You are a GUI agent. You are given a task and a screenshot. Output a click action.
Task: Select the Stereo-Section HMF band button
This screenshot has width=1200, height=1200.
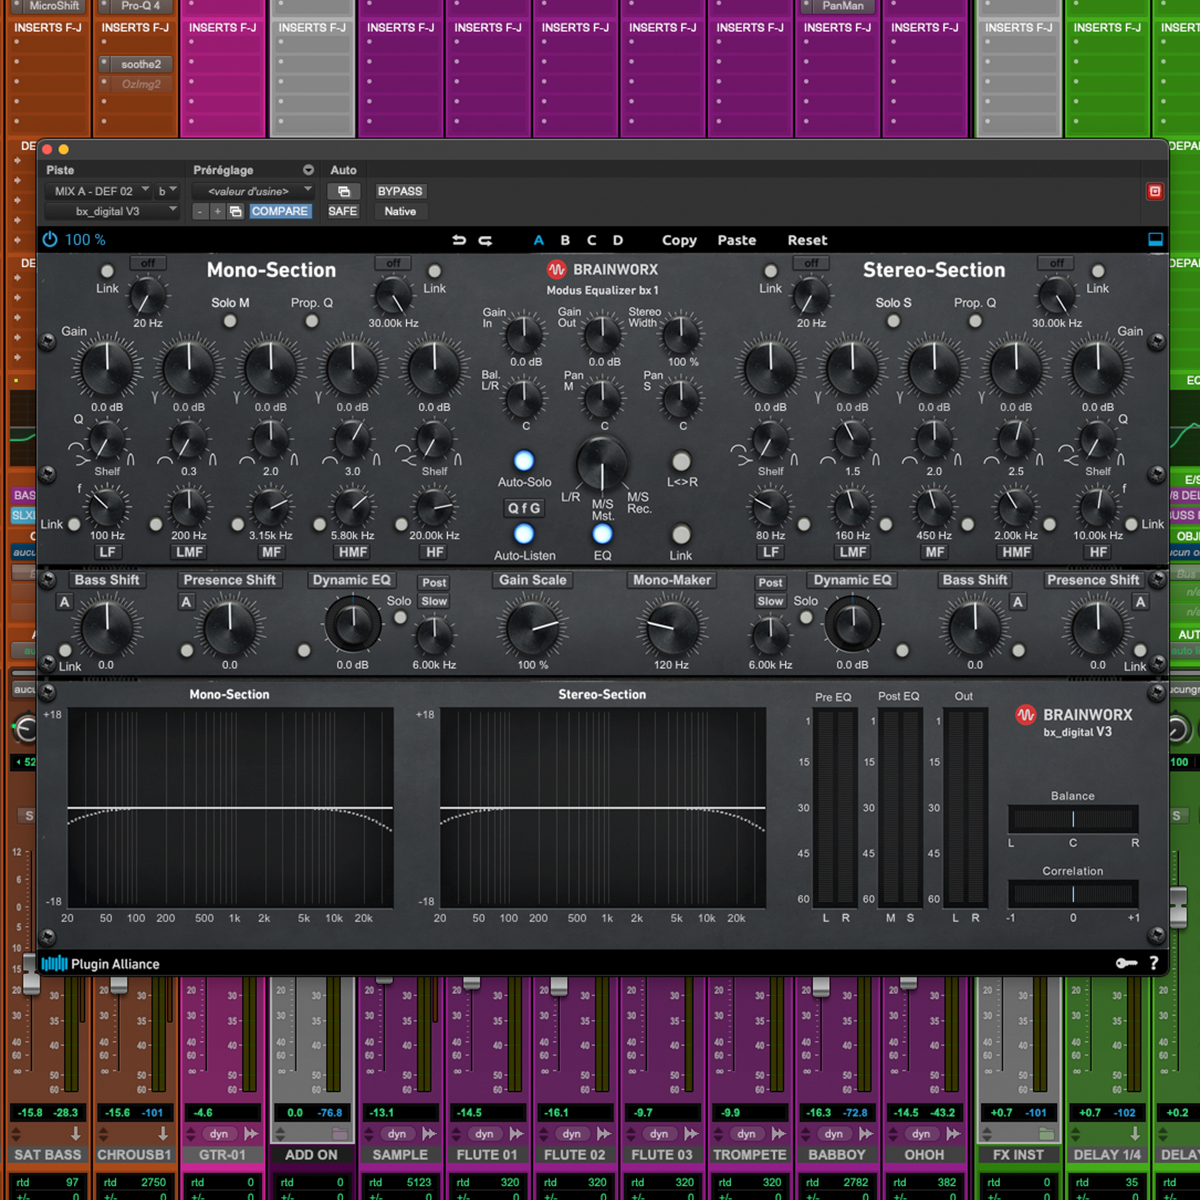click(1016, 552)
